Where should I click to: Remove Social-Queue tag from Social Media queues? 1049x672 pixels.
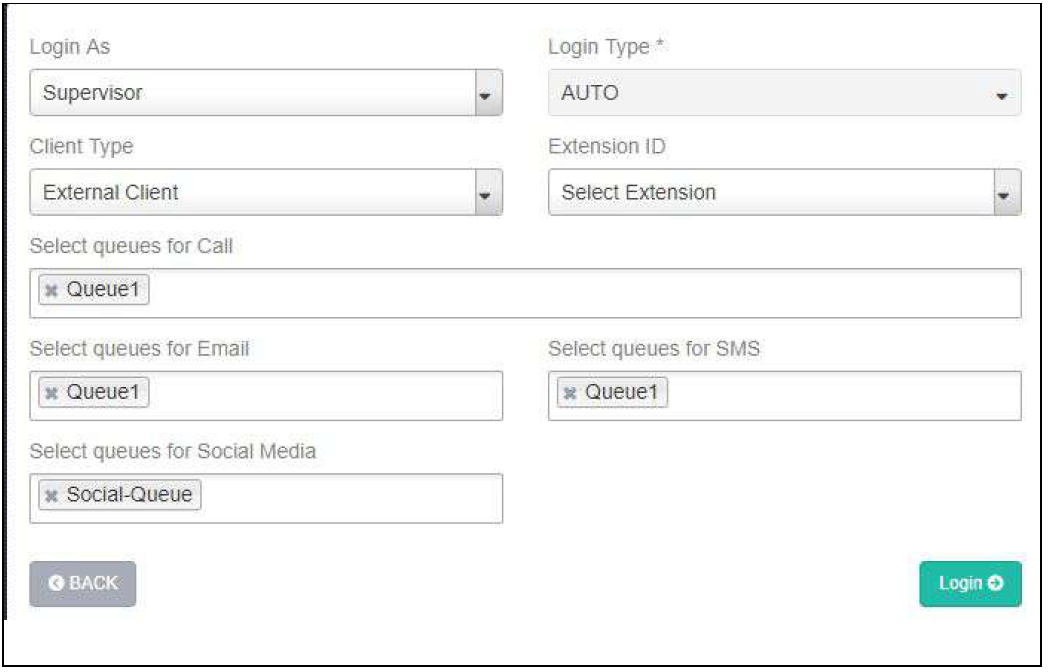click(52, 495)
